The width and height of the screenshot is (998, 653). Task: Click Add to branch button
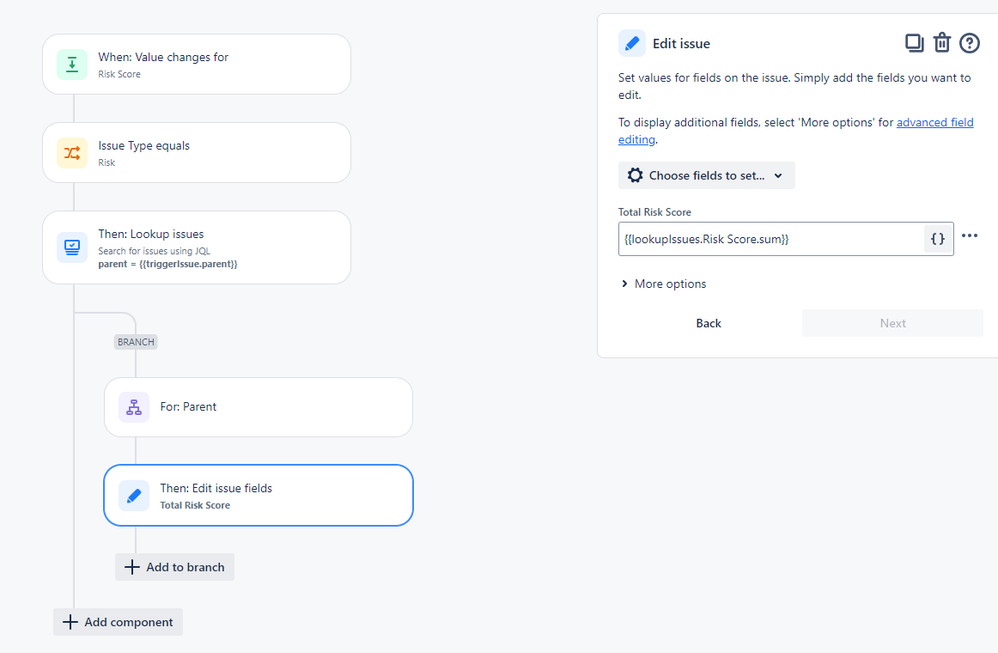(x=175, y=567)
